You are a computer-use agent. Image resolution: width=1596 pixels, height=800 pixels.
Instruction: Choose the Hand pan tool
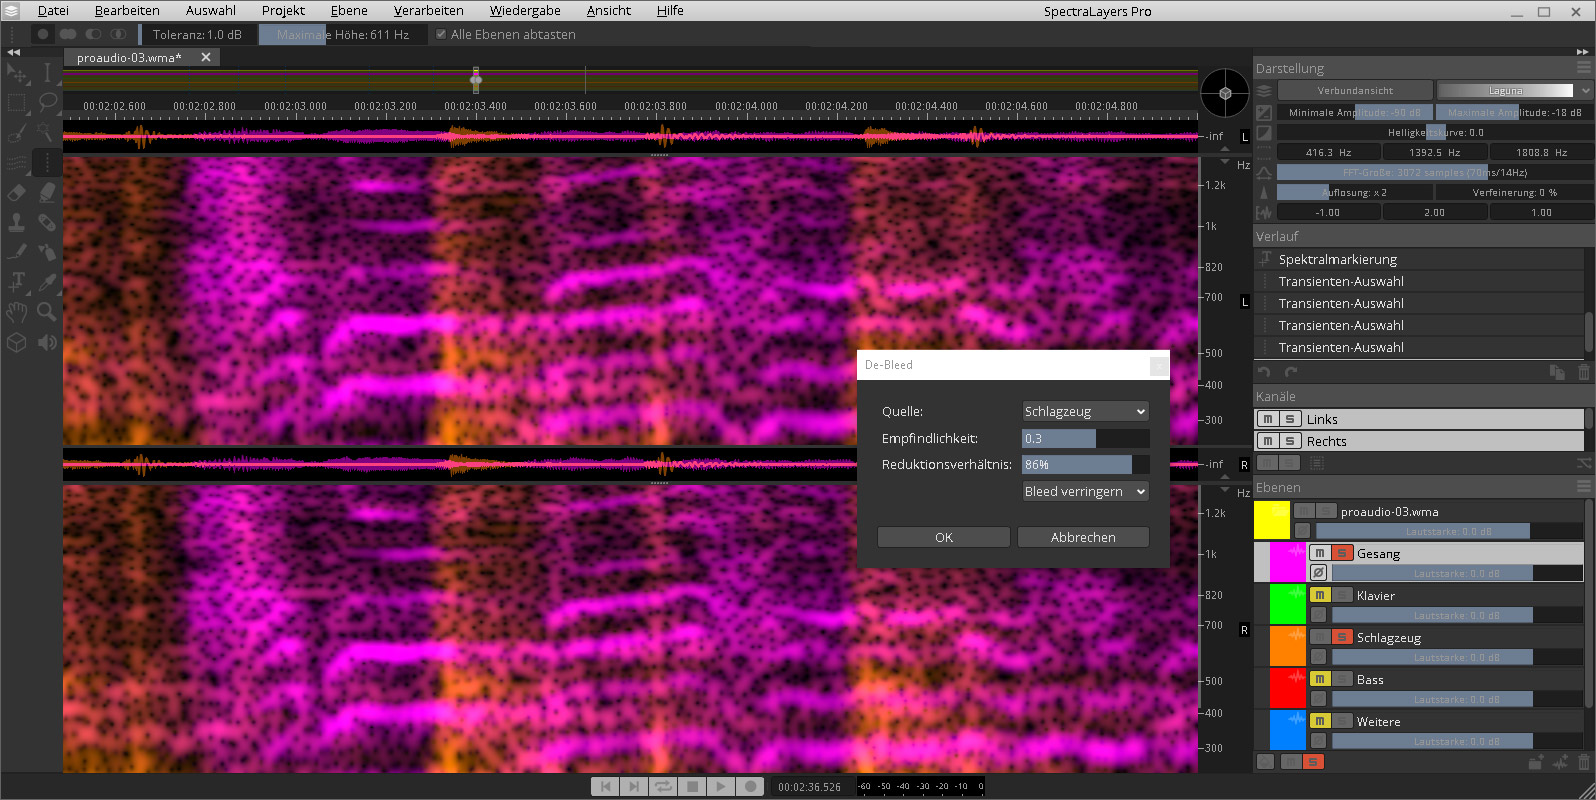(17, 312)
